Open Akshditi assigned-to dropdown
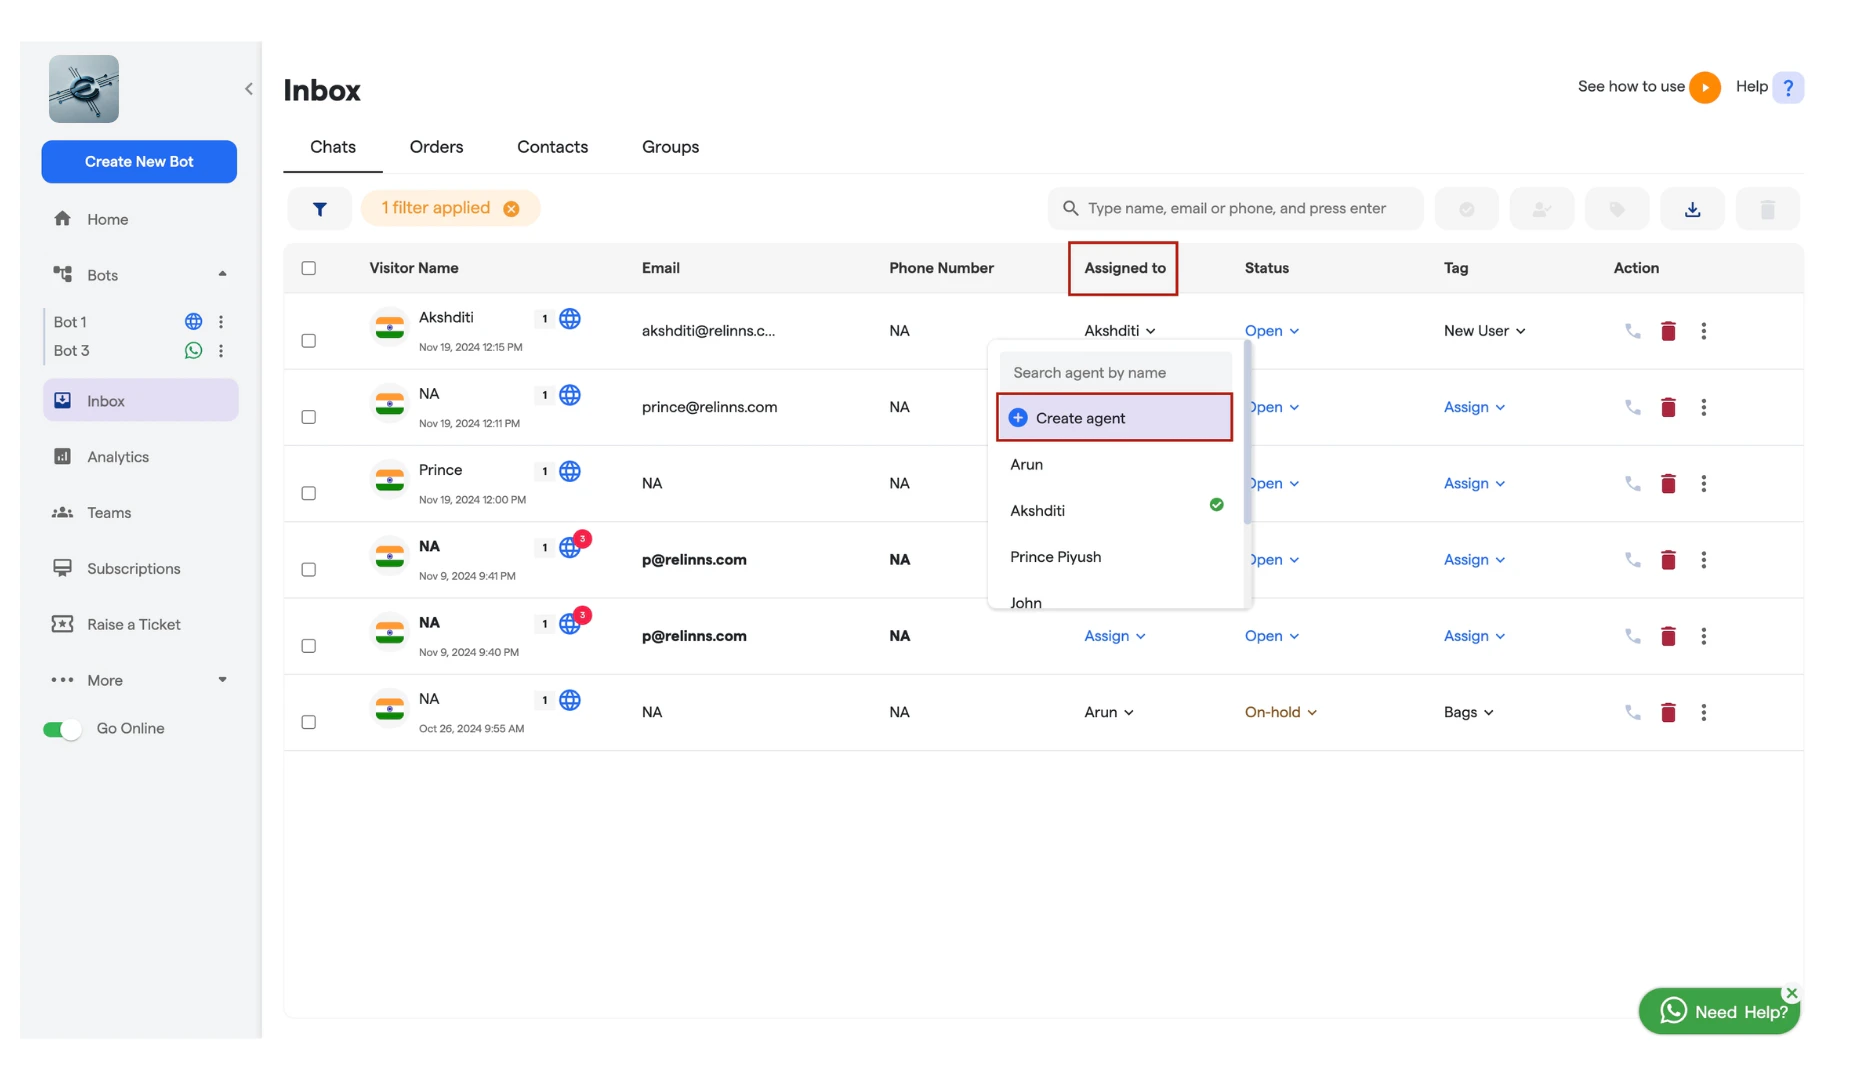1866x1080 pixels. (1120, 331)
